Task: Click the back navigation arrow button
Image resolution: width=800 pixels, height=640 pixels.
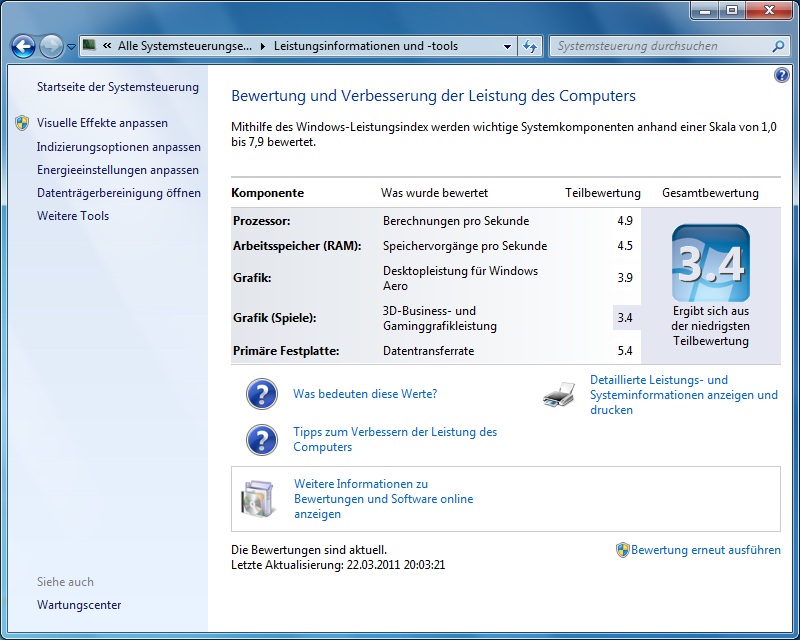Action: click(24, 46)
